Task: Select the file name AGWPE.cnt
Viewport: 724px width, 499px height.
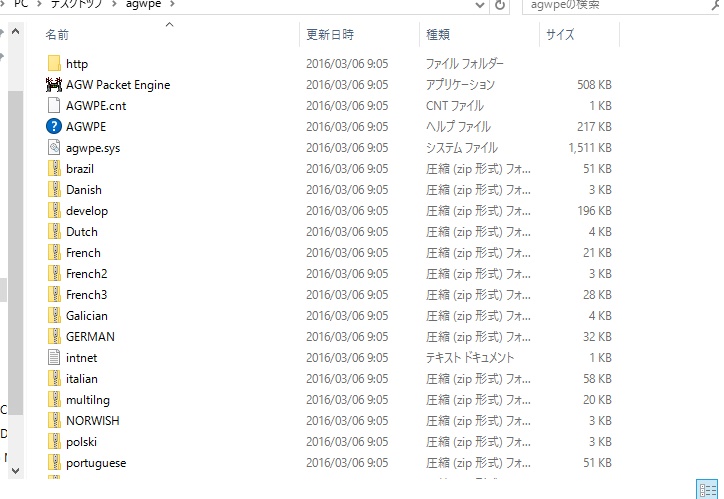Action: [96, 106]
